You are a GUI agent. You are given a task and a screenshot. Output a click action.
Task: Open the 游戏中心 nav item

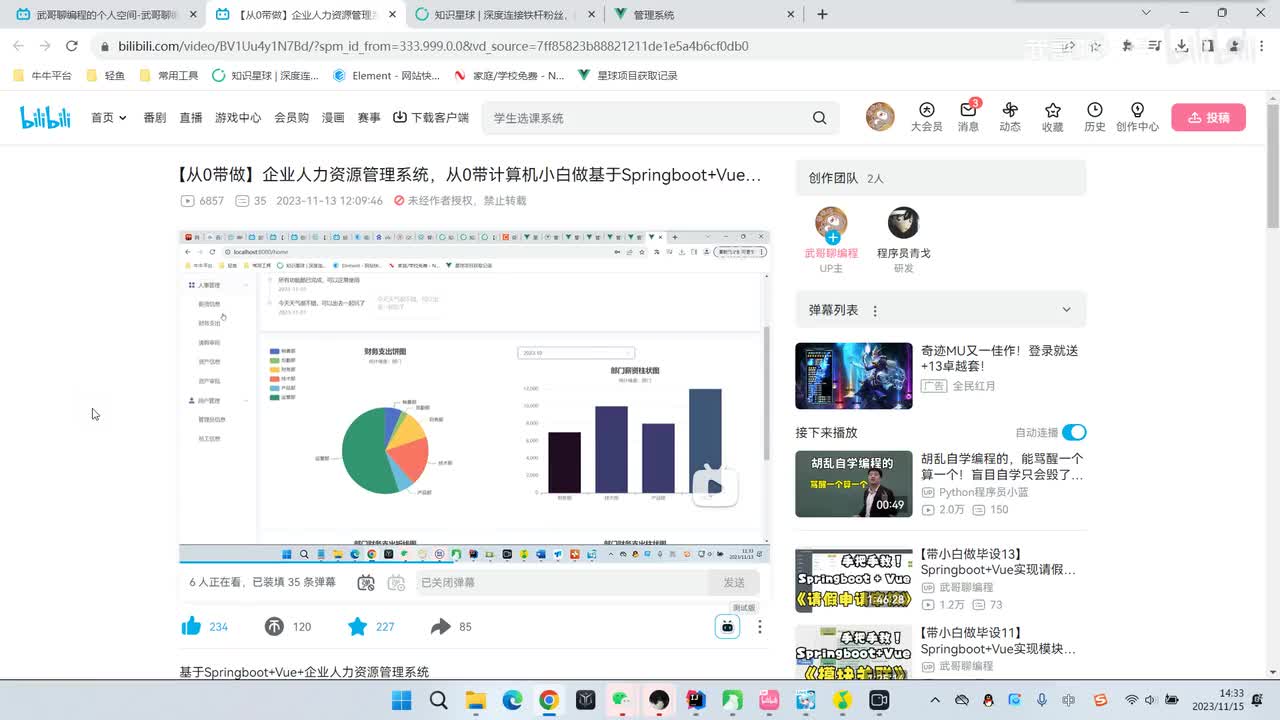tap(238, 118)
